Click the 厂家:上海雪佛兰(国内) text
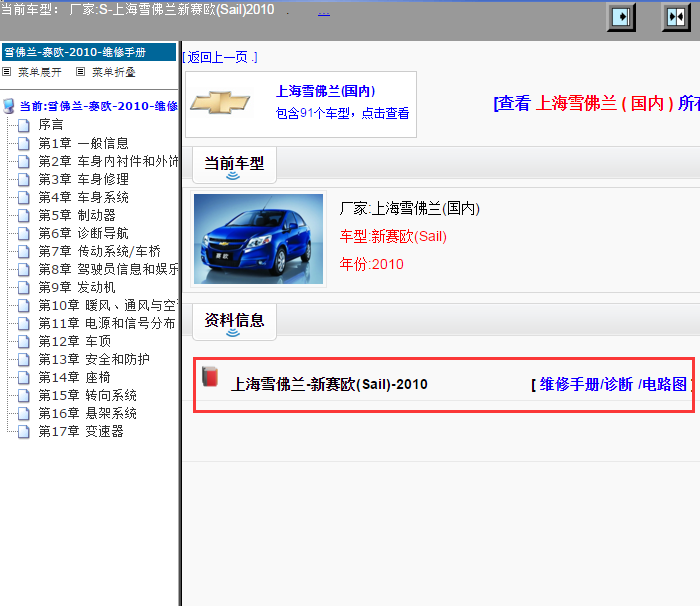The width and height of the screenshot is (700, 606). click(x=409, y=208)
